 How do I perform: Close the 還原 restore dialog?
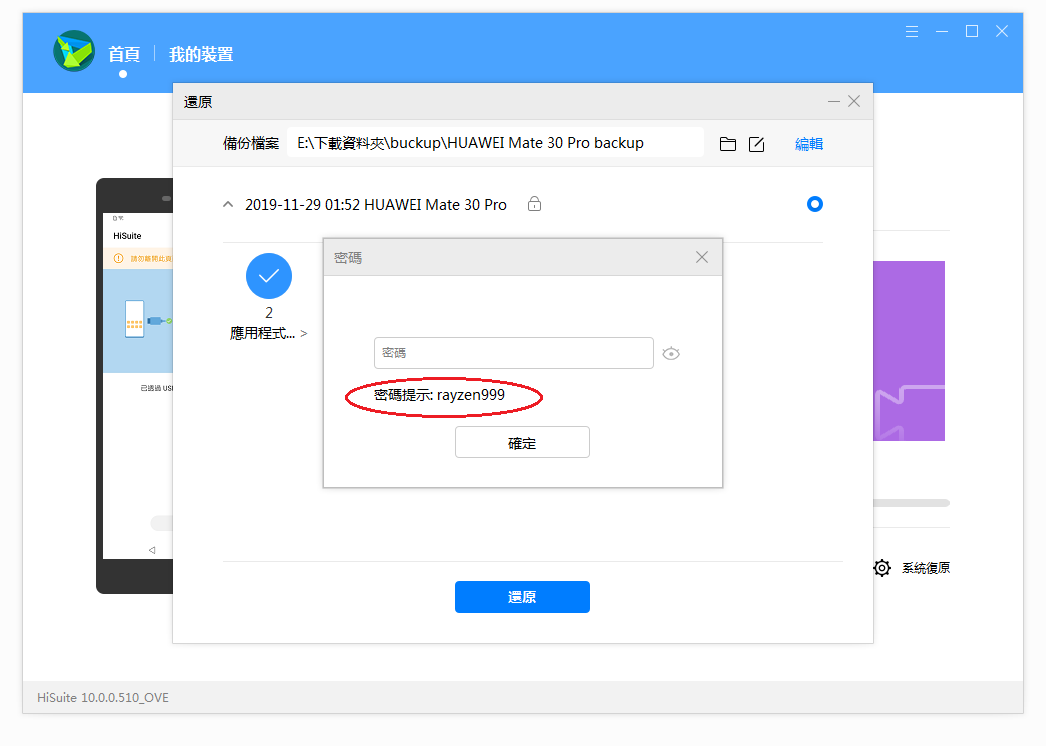coord(854,101)
